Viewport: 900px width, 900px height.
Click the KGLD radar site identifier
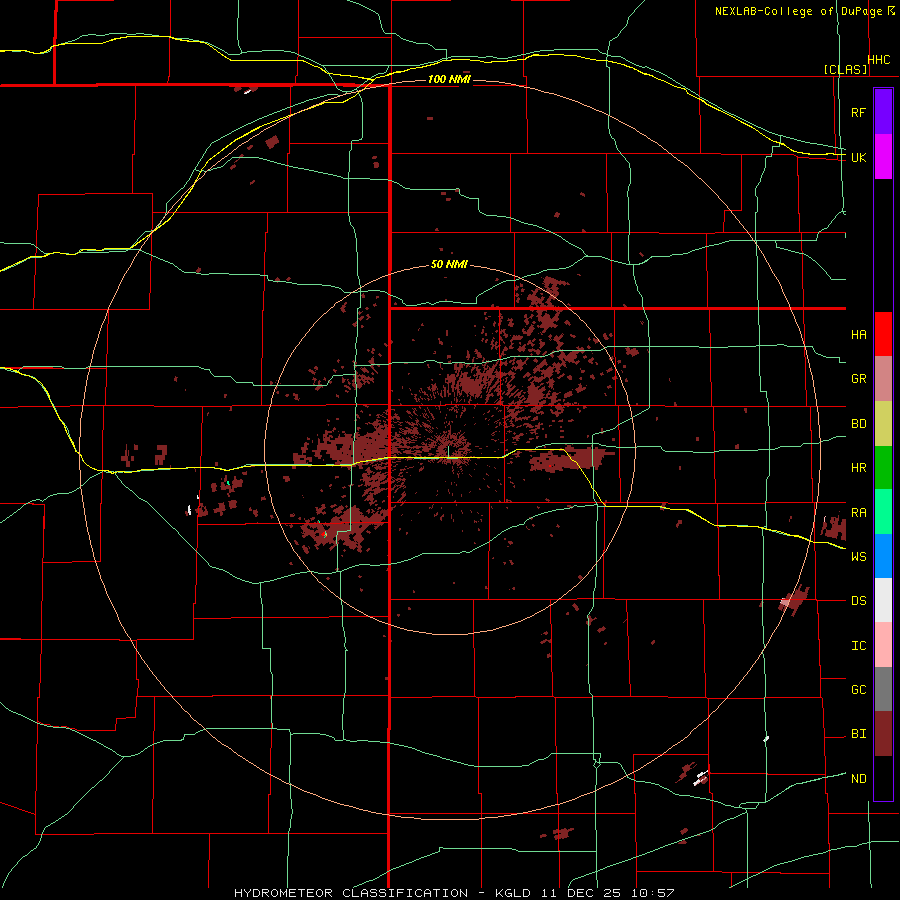514,893
